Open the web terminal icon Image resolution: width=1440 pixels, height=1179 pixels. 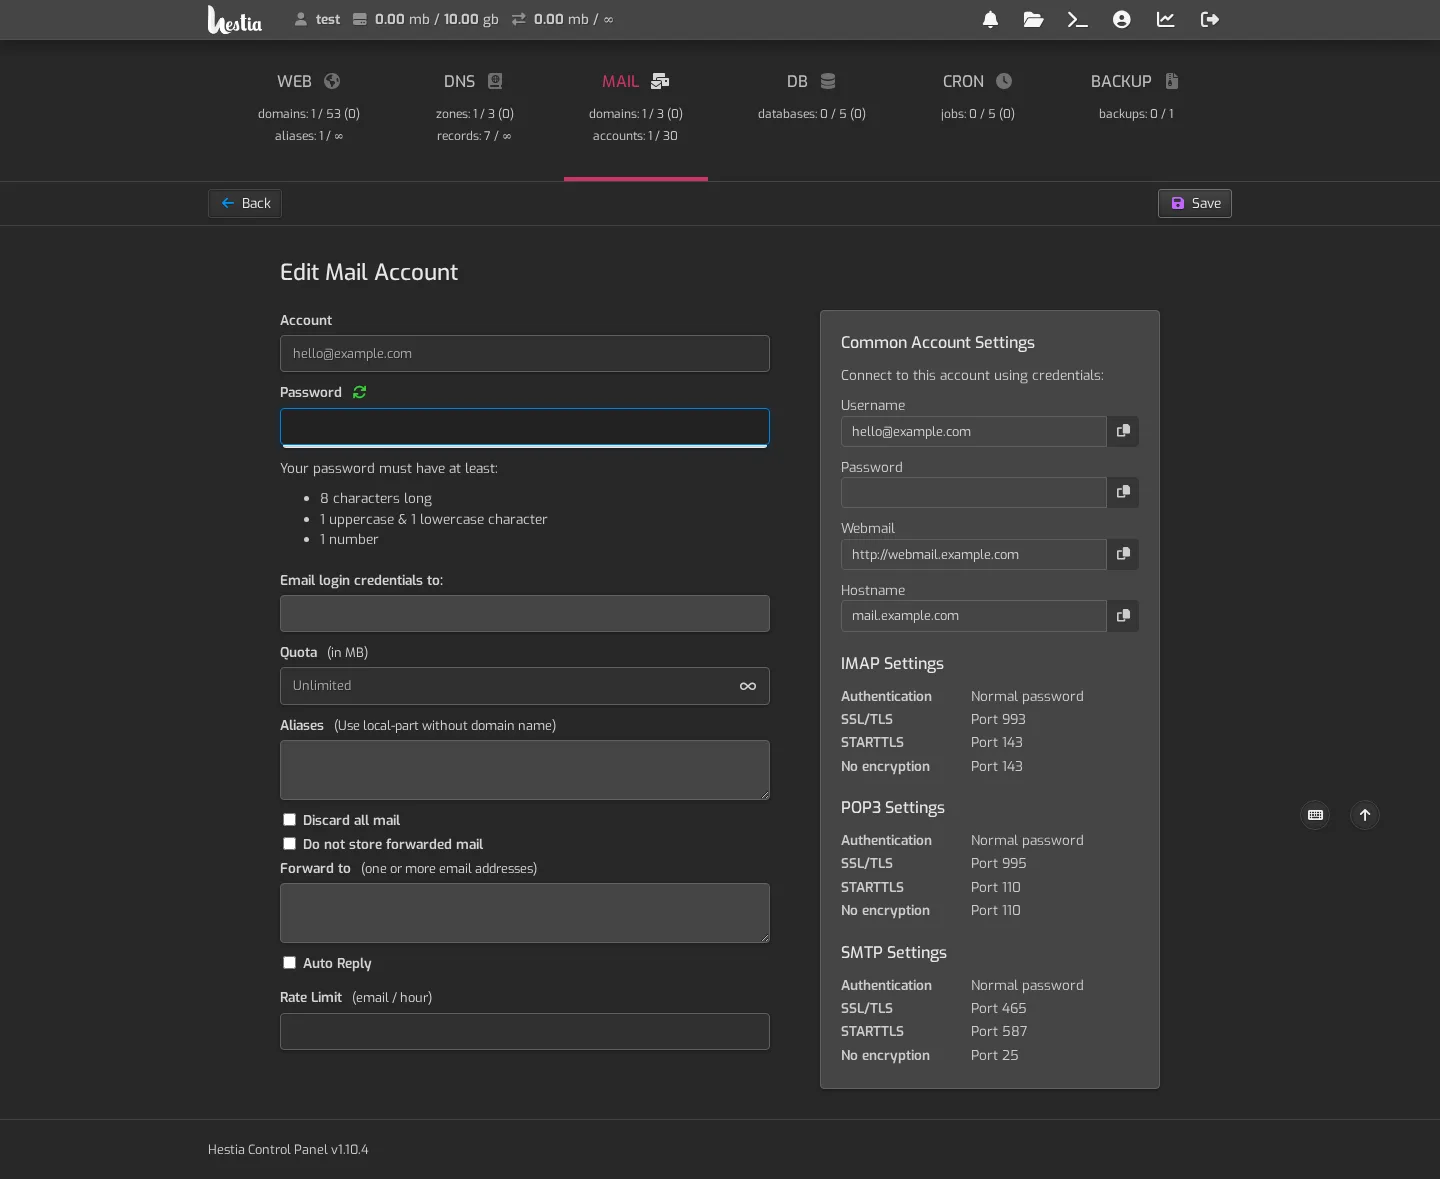click(x=1077, y=19)
